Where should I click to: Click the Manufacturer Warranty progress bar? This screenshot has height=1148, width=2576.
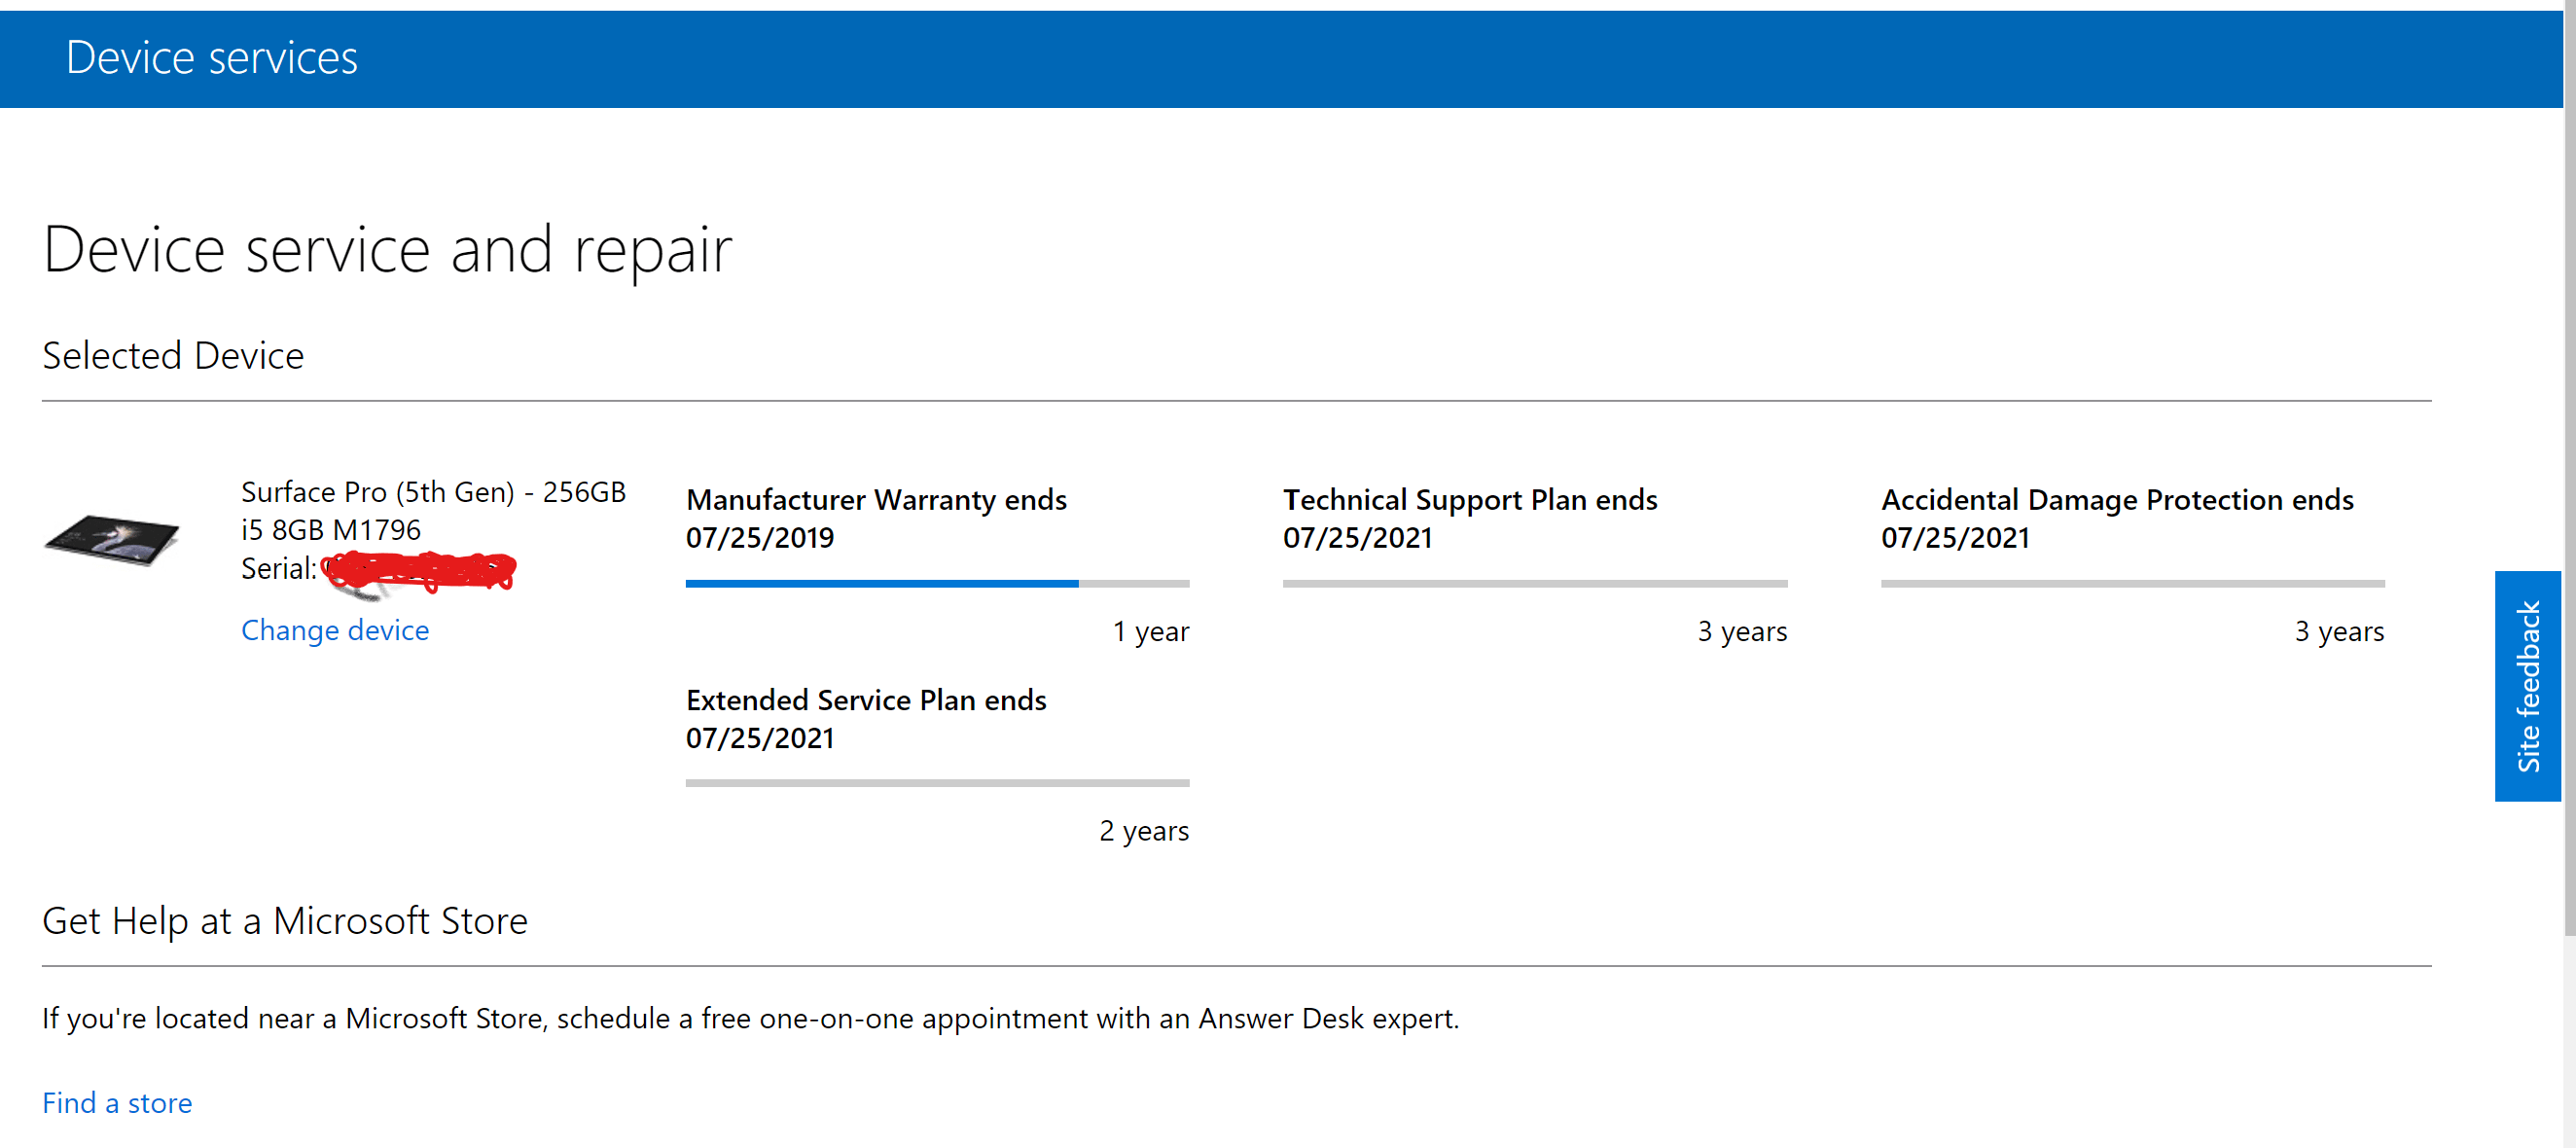936,583
